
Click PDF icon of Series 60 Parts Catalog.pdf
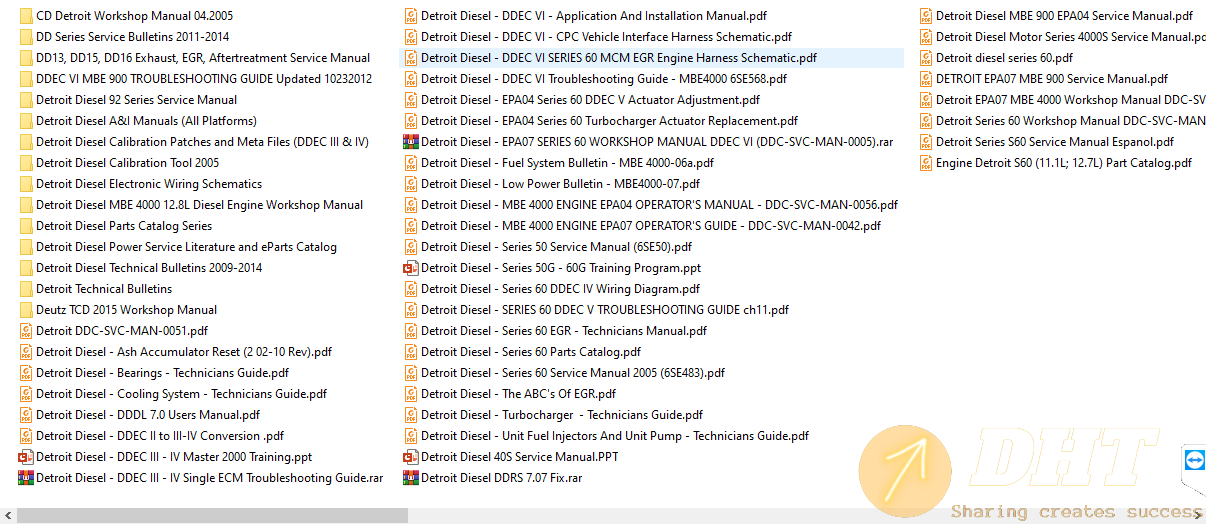point(411,352)
